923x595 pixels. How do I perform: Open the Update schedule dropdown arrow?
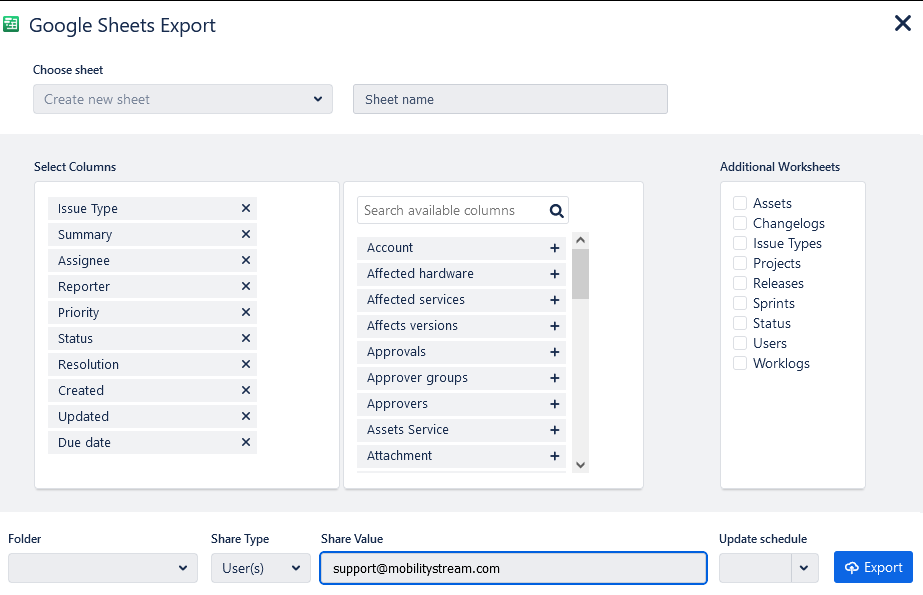(804, 568)
